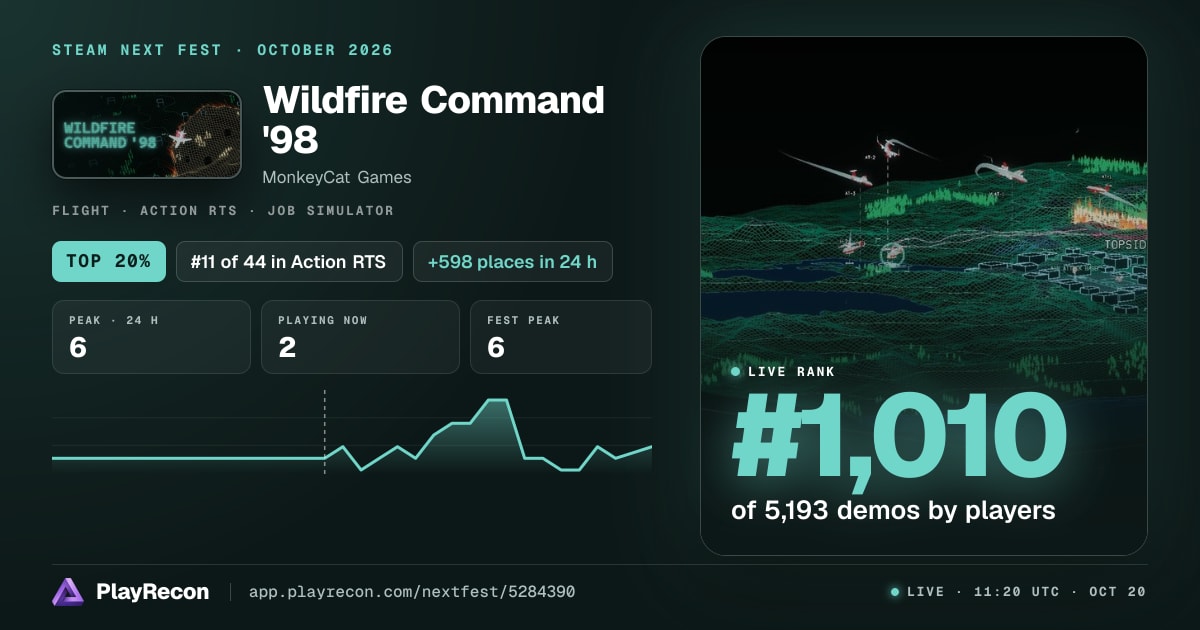
Task: Click the LIVE RANK indicator dot
Action: (x=736, y=372)
